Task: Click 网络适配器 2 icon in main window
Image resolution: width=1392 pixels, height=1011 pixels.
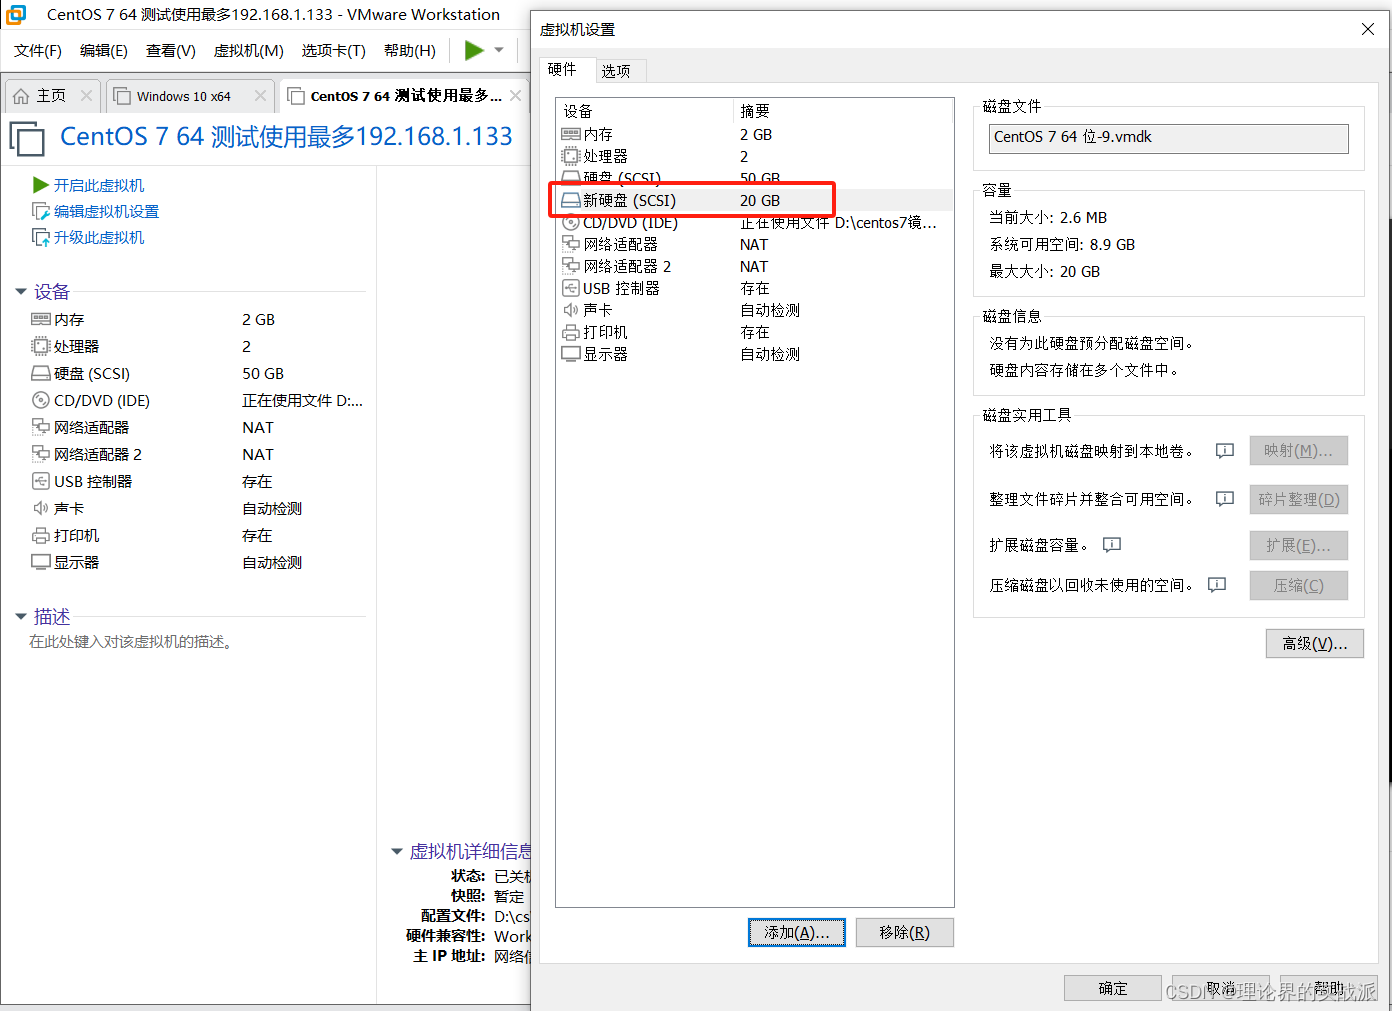Action: [41, 454]
